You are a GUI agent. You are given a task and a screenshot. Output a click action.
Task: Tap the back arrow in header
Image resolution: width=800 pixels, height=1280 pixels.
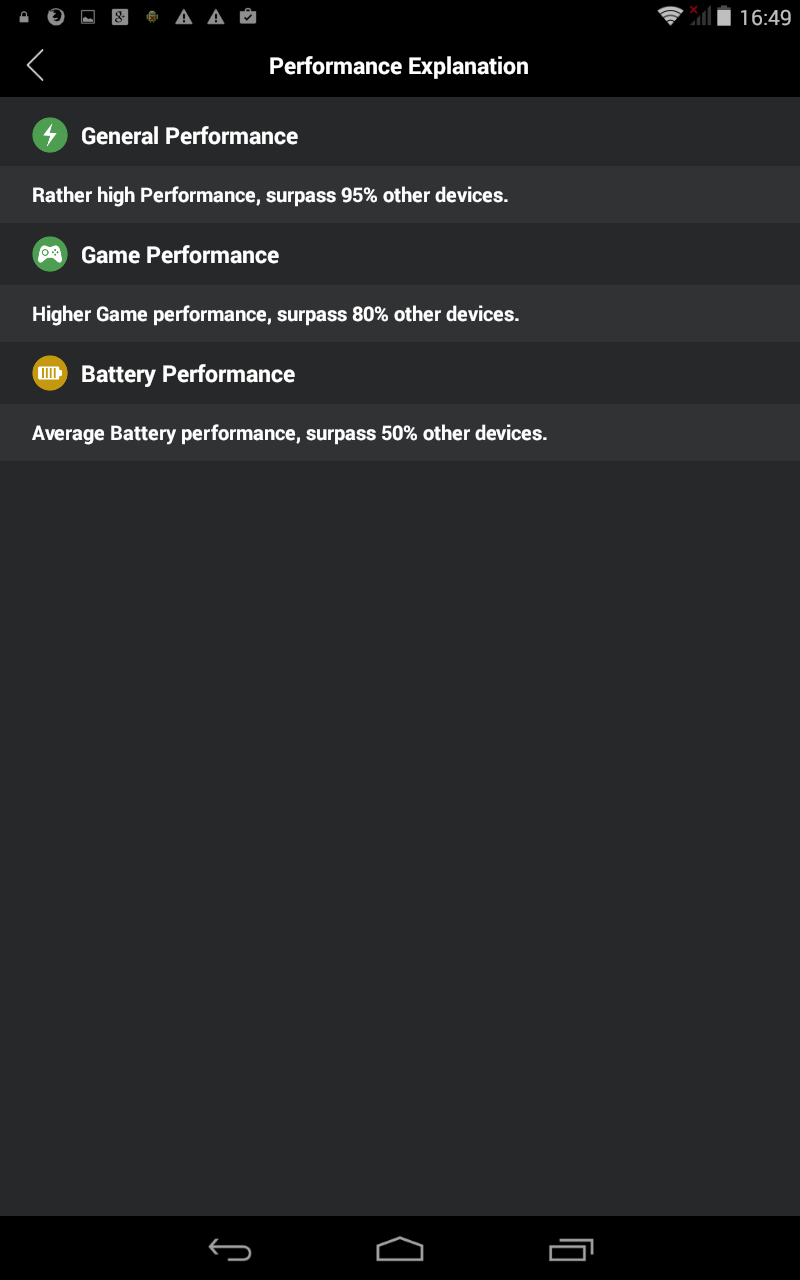[x=36, y=66]
